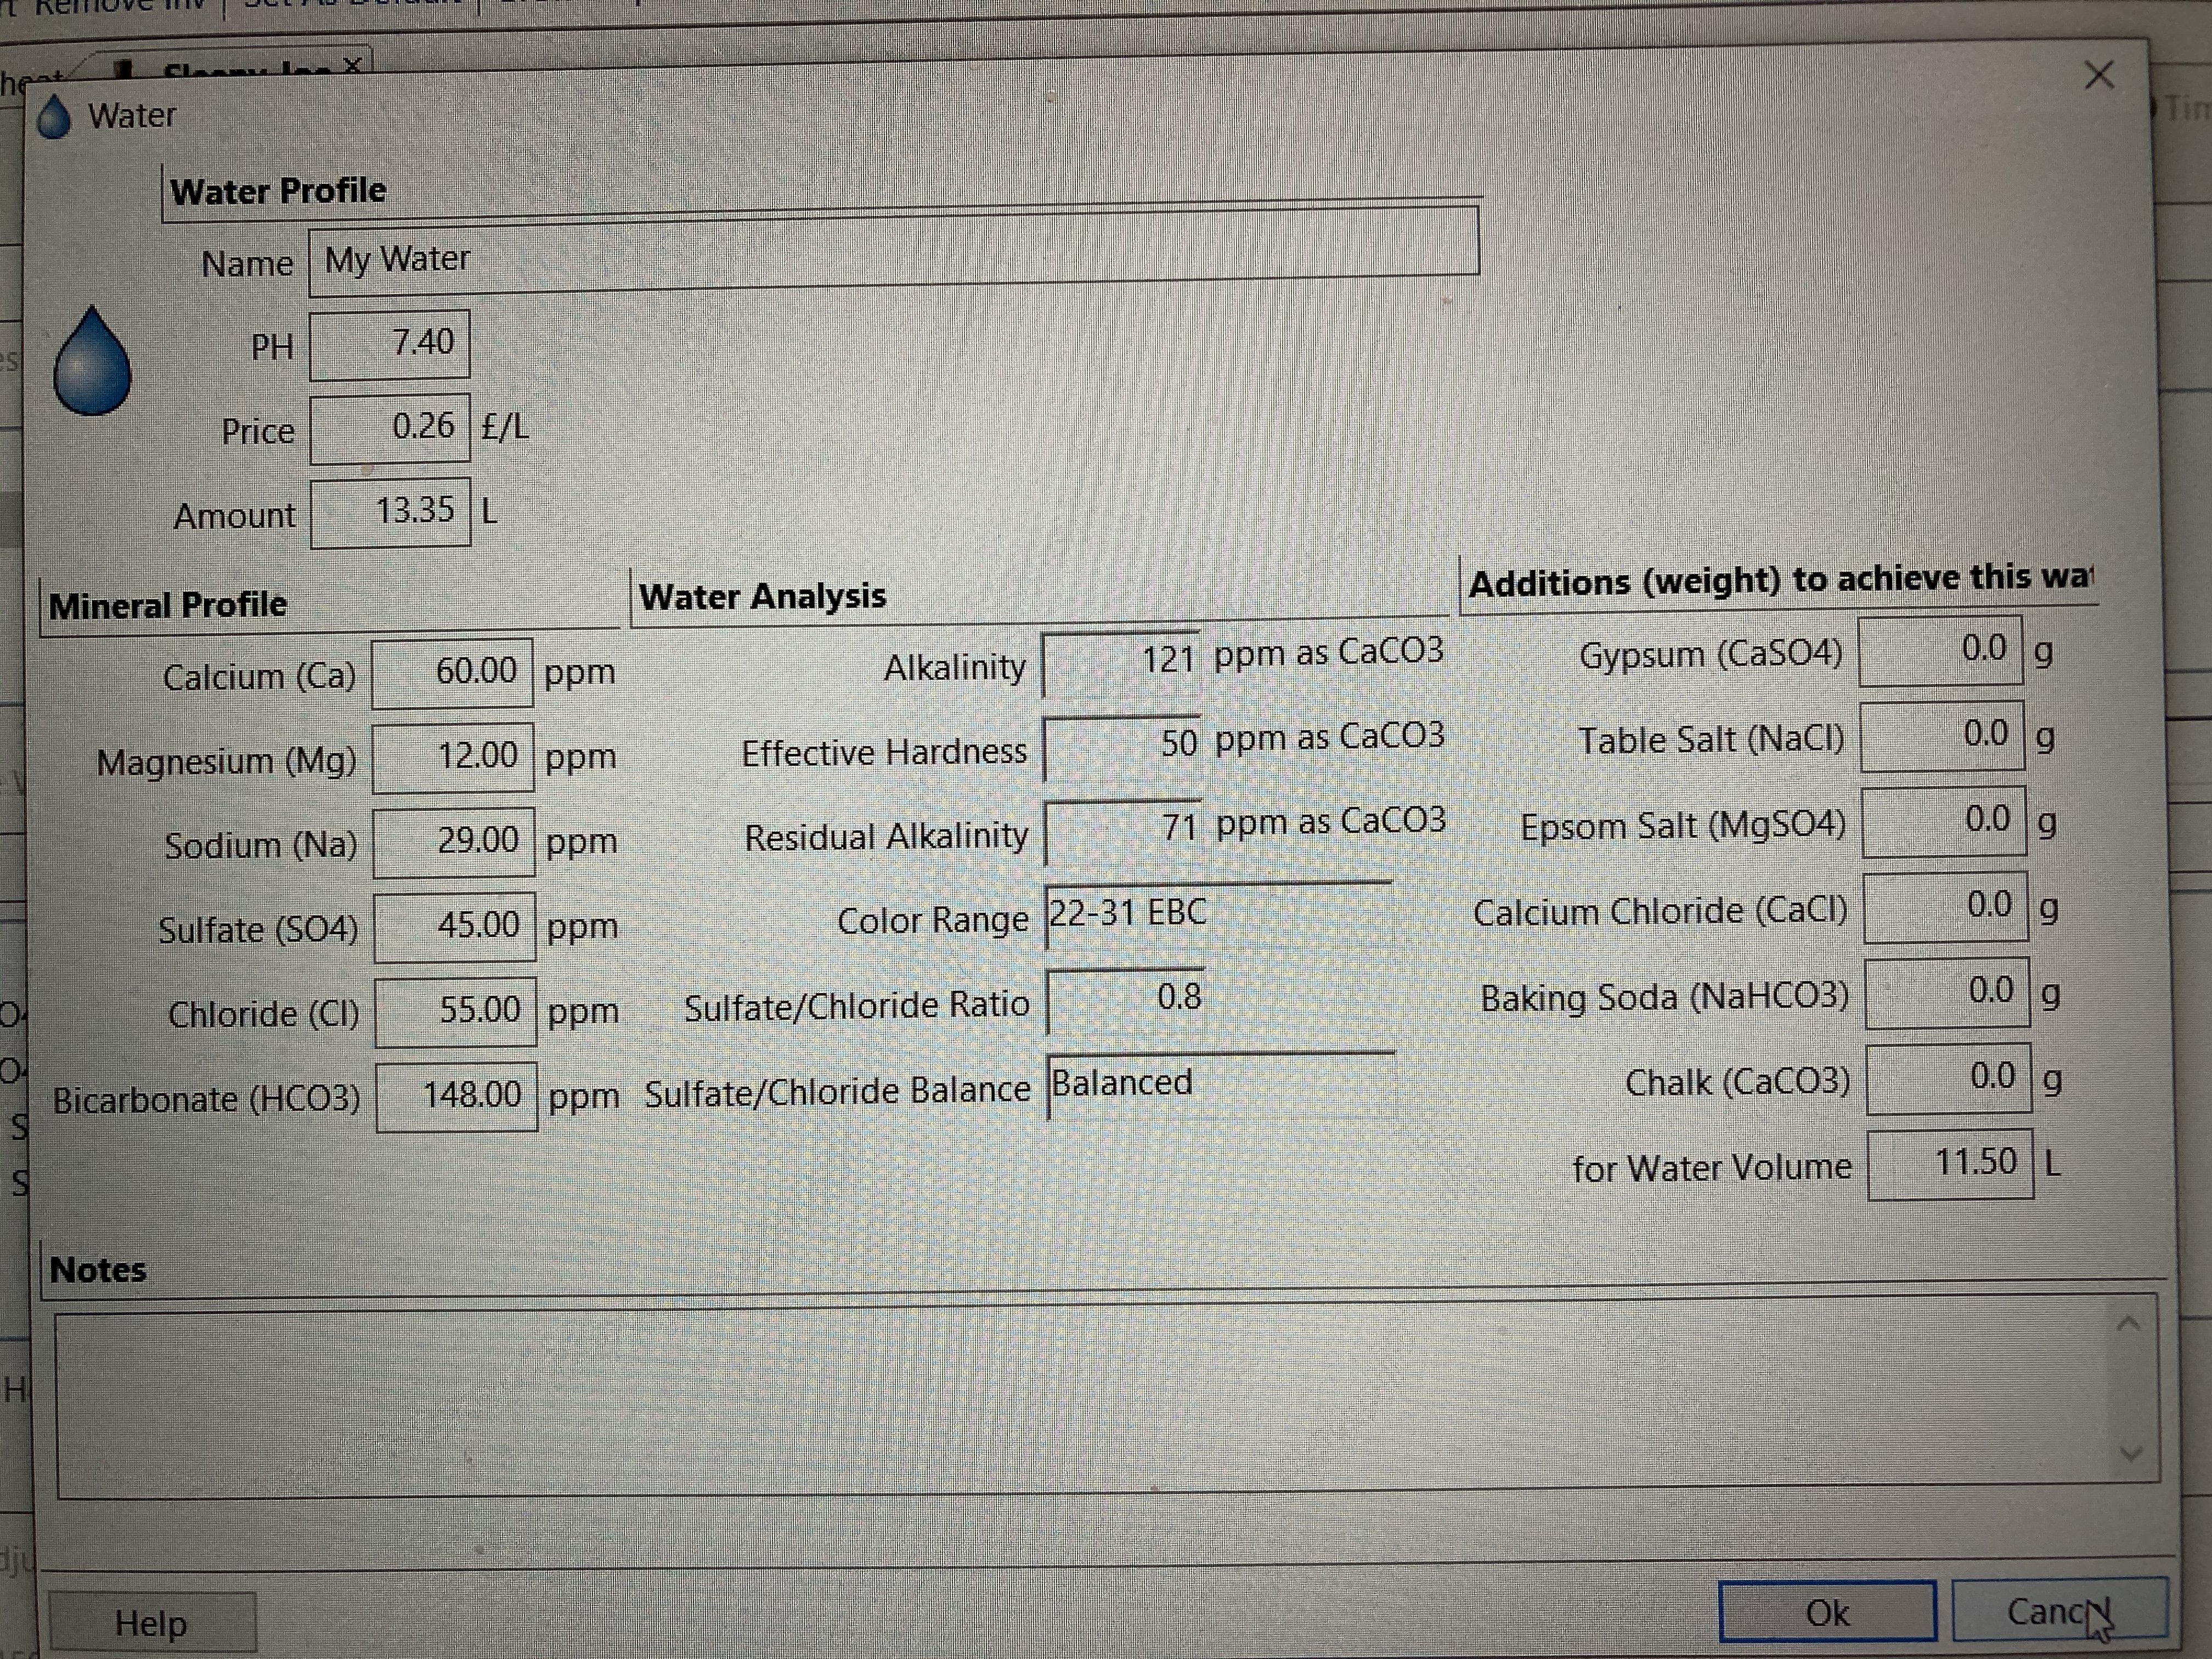
Task: Edit Calcium Chloride (CaCl) addition weight
Action: coord(1946,907)
